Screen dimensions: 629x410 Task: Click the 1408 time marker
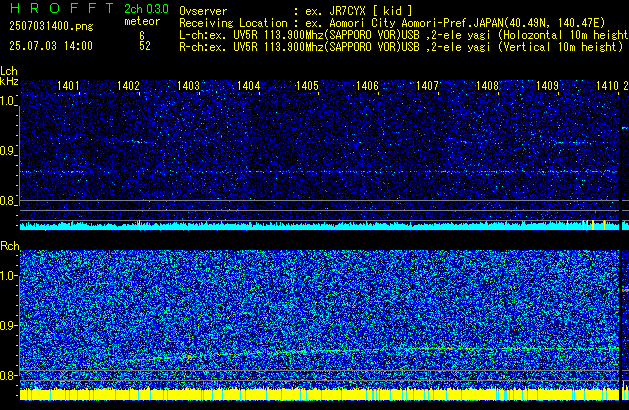point(487,86)
